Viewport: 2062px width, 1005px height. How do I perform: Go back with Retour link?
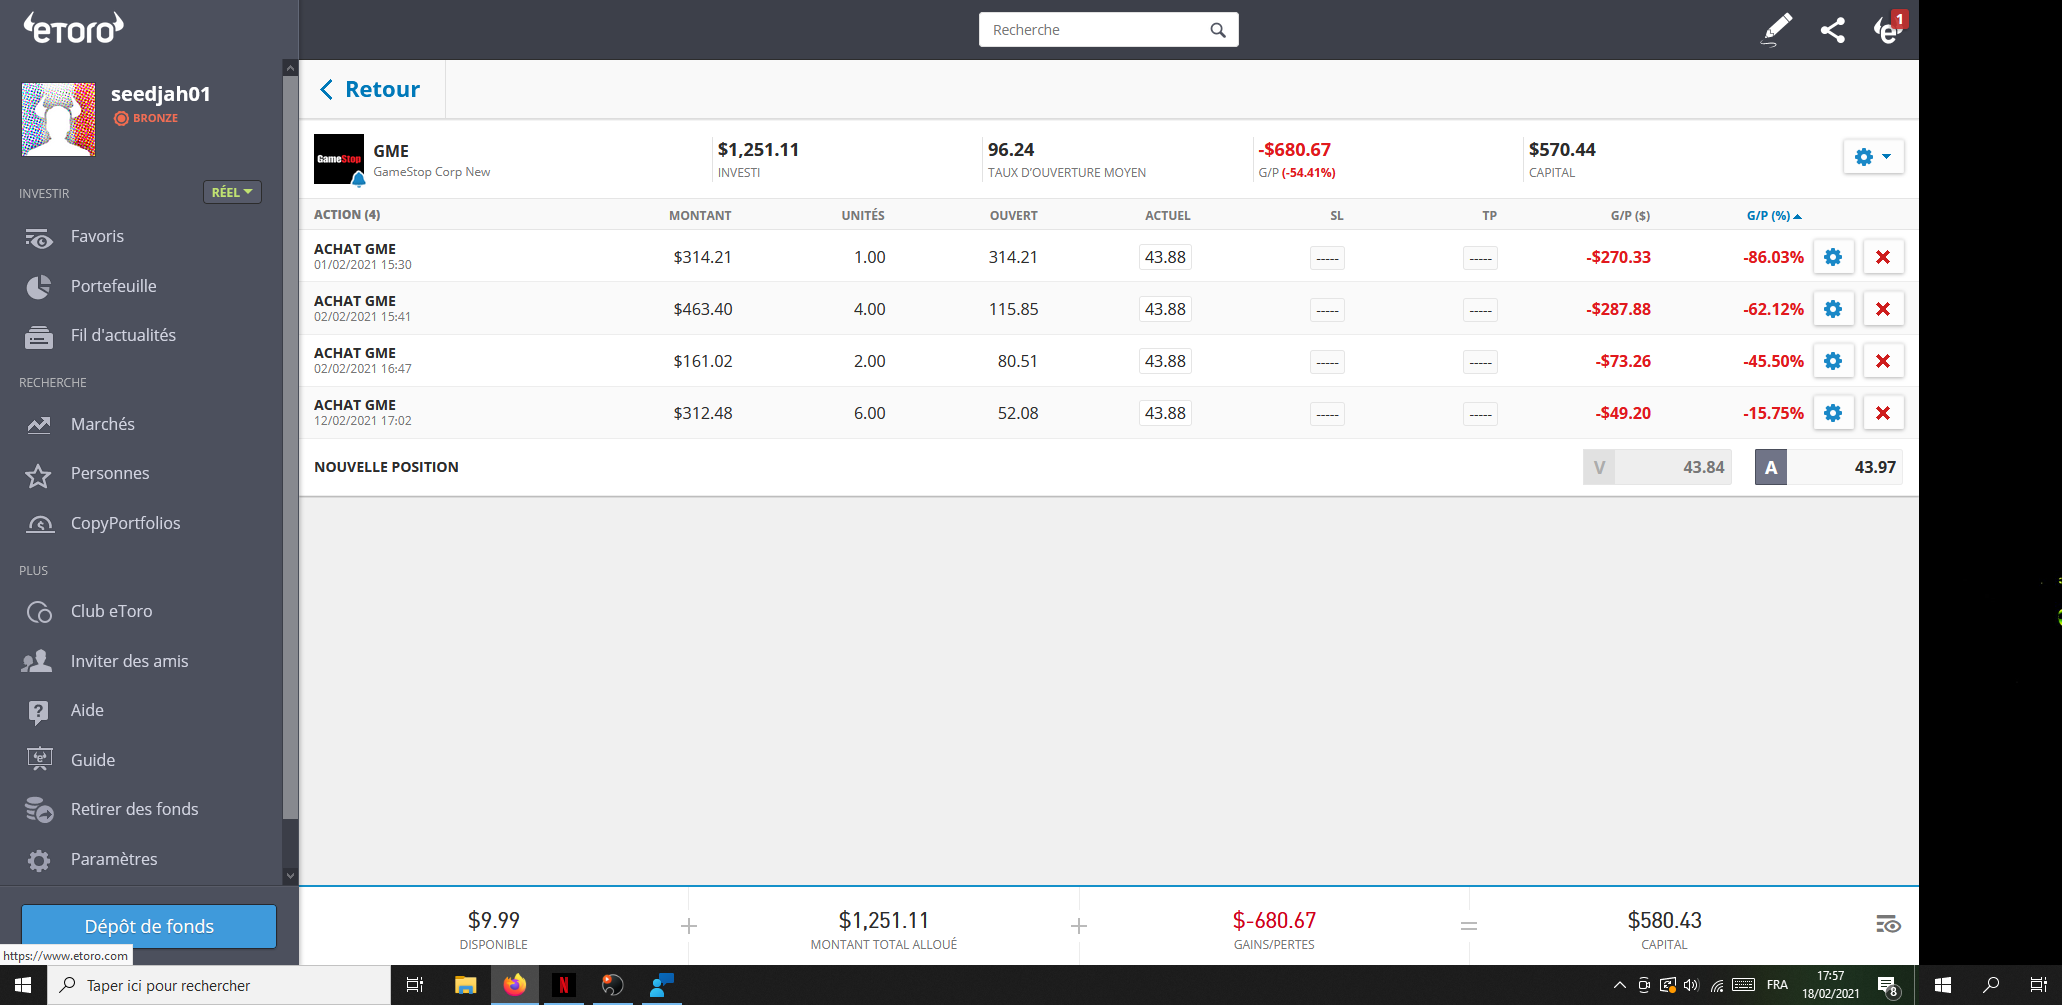tap(370, 89)
